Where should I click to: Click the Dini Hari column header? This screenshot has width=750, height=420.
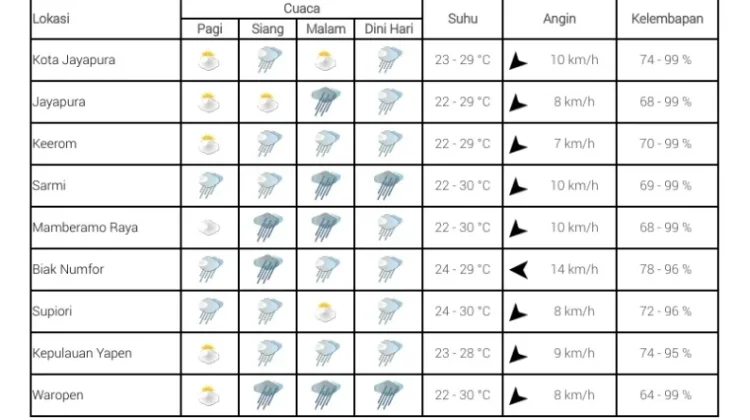pos(388,29)
